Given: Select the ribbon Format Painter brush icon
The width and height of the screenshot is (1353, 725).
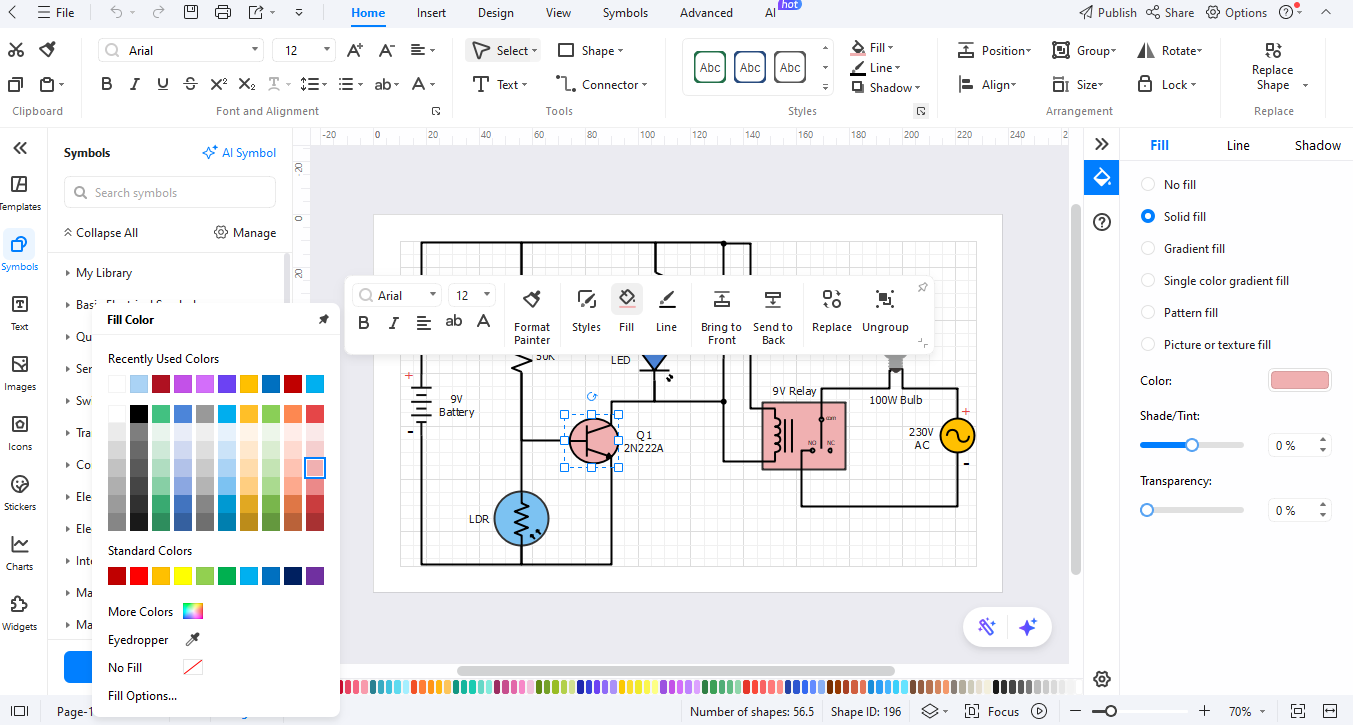Looking at the screenshot, I should [47, 50].
